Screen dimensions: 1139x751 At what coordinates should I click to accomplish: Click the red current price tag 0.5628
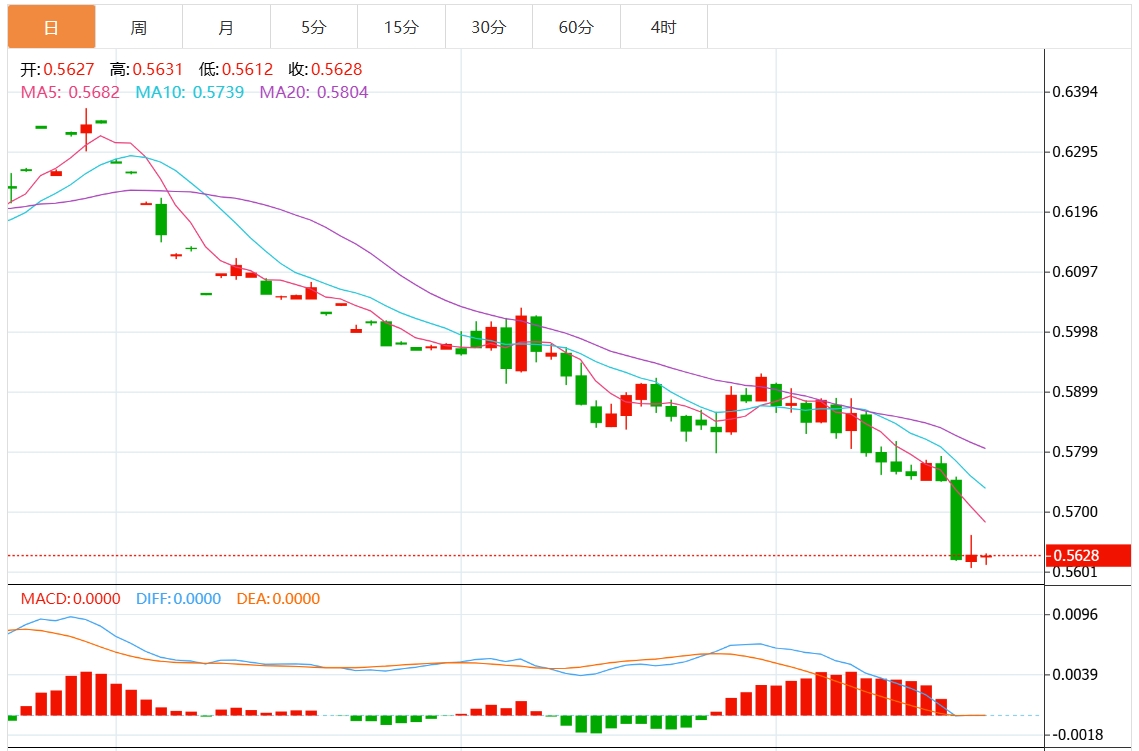tap(1088, 556)
